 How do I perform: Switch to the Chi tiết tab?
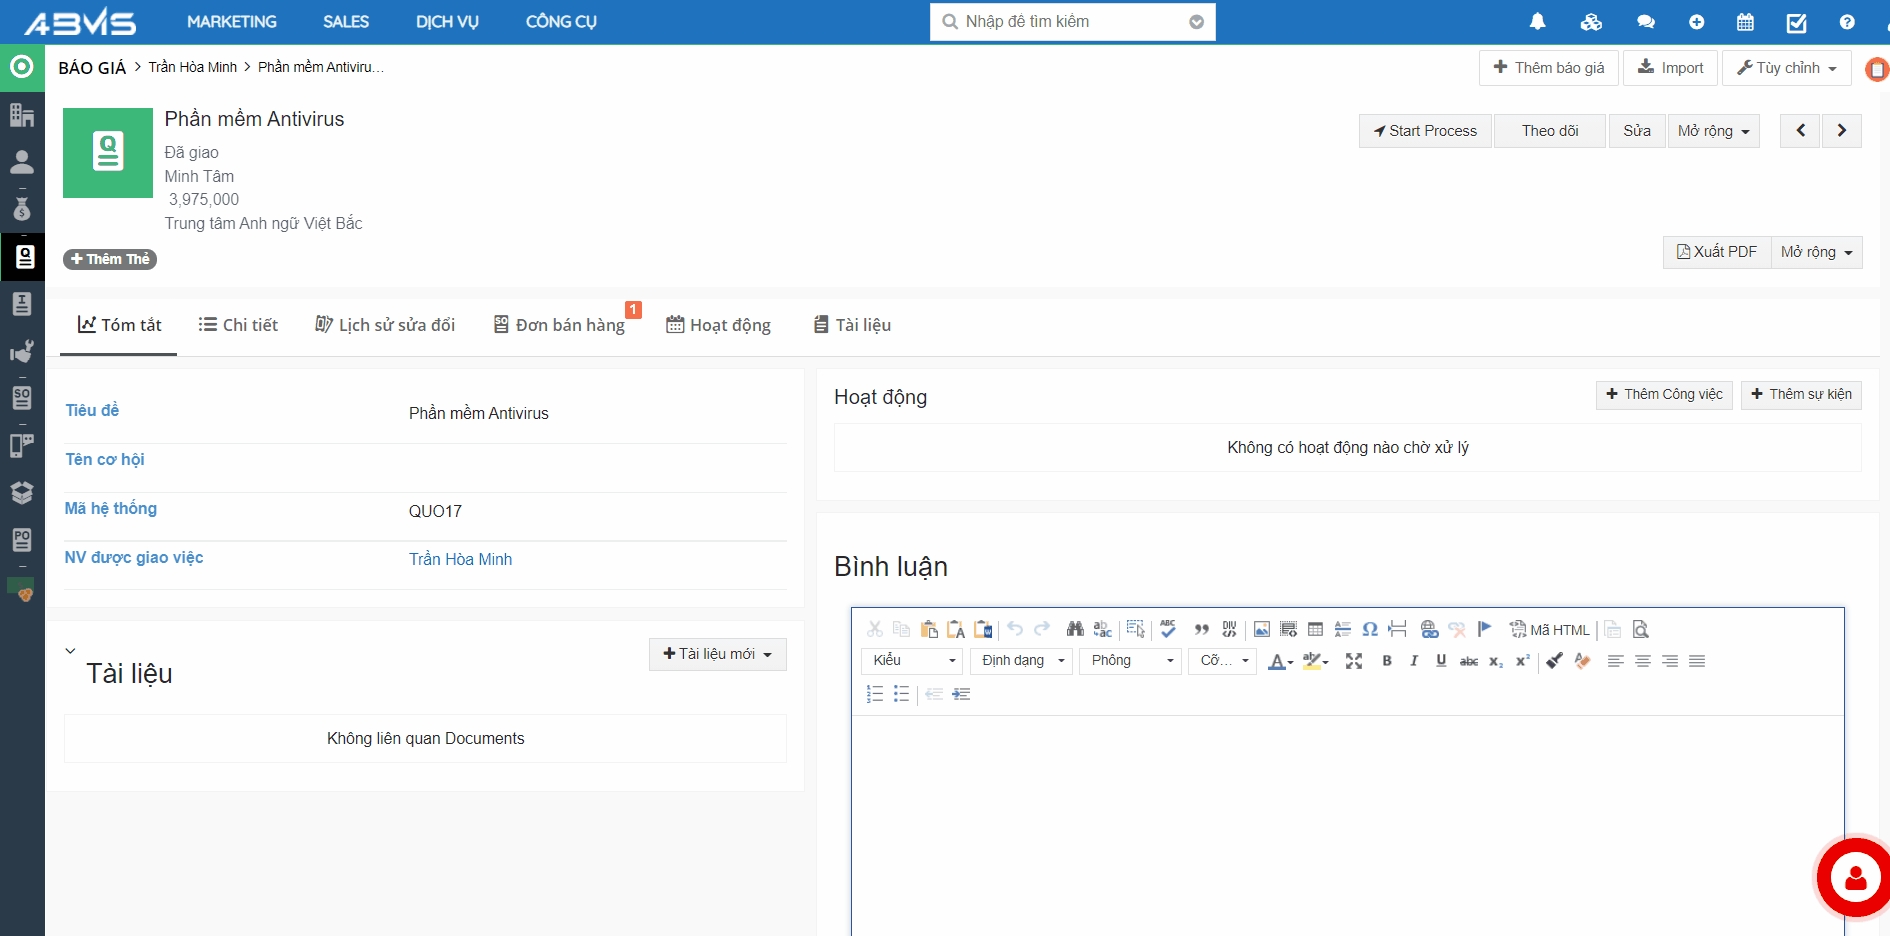point(238,325)
